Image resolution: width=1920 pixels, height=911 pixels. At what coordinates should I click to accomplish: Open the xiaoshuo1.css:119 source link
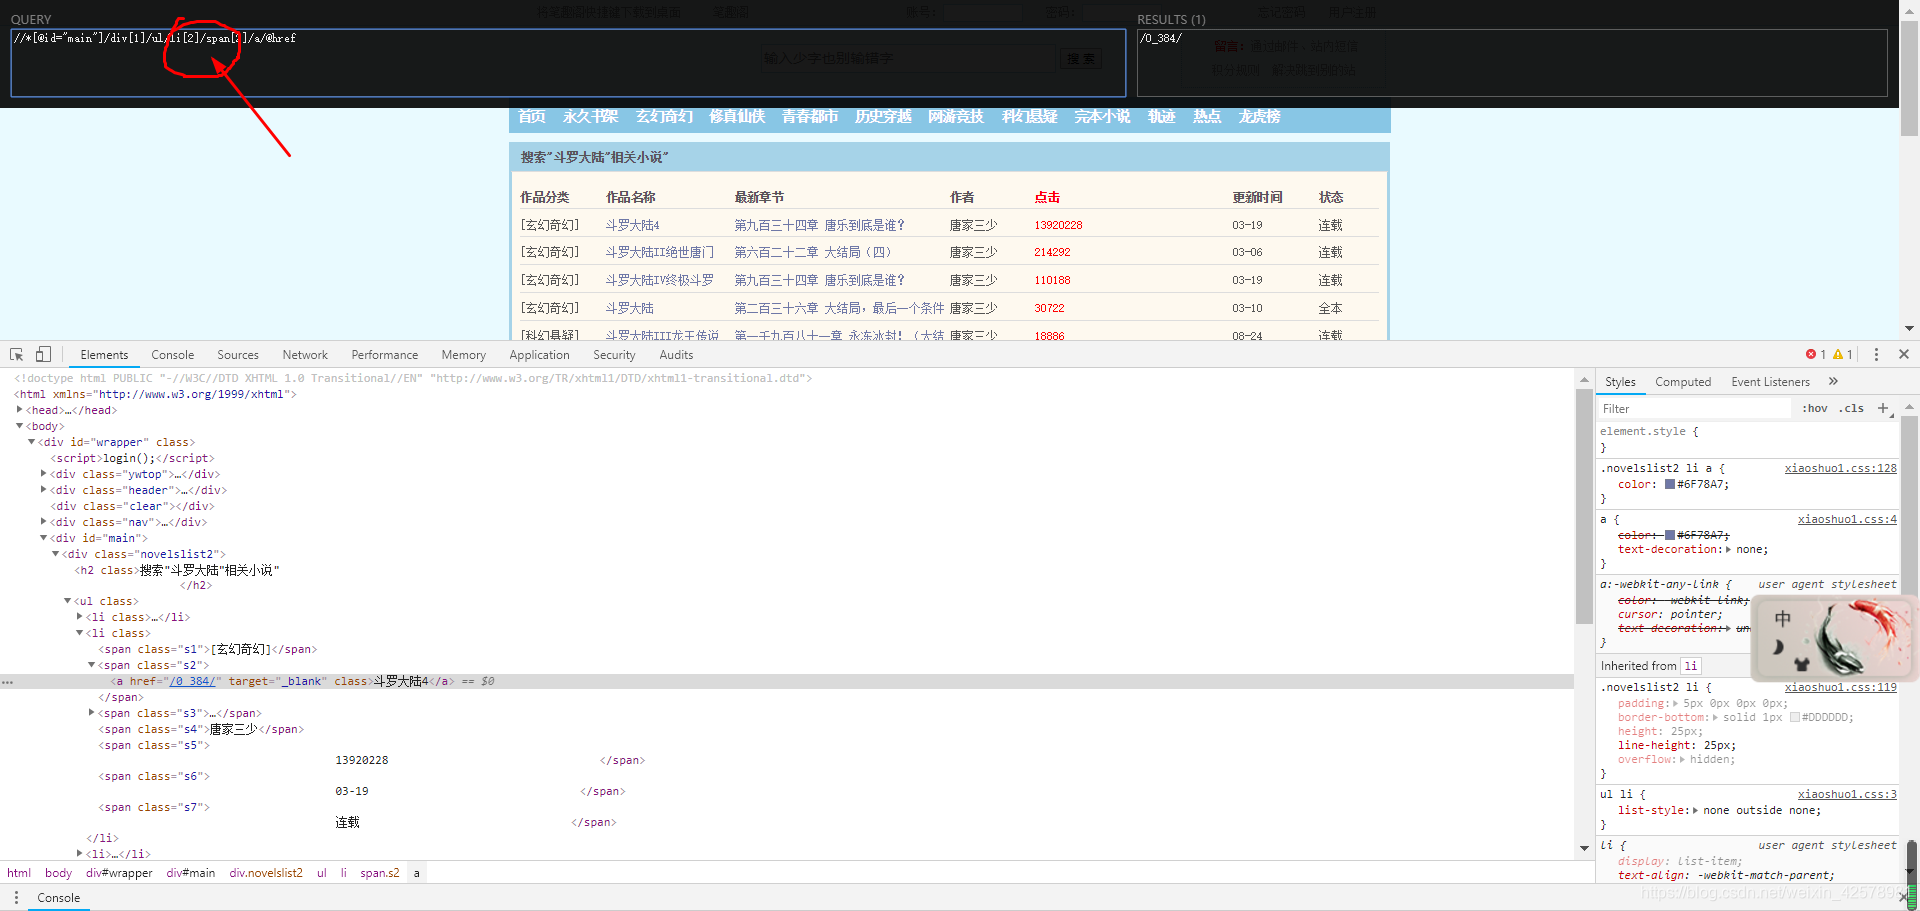pyautogui.click(x=1840, y=687)
